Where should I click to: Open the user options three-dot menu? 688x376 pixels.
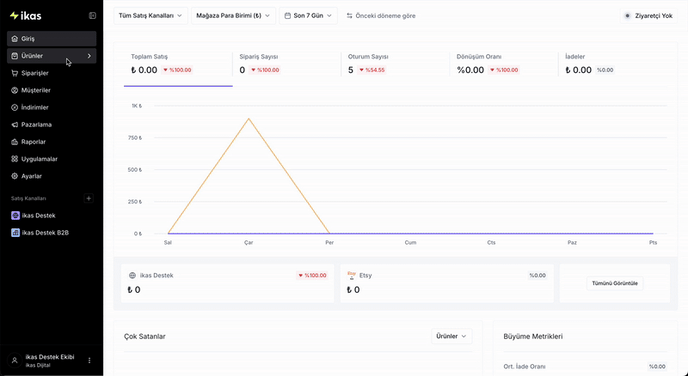click(90, 360)
